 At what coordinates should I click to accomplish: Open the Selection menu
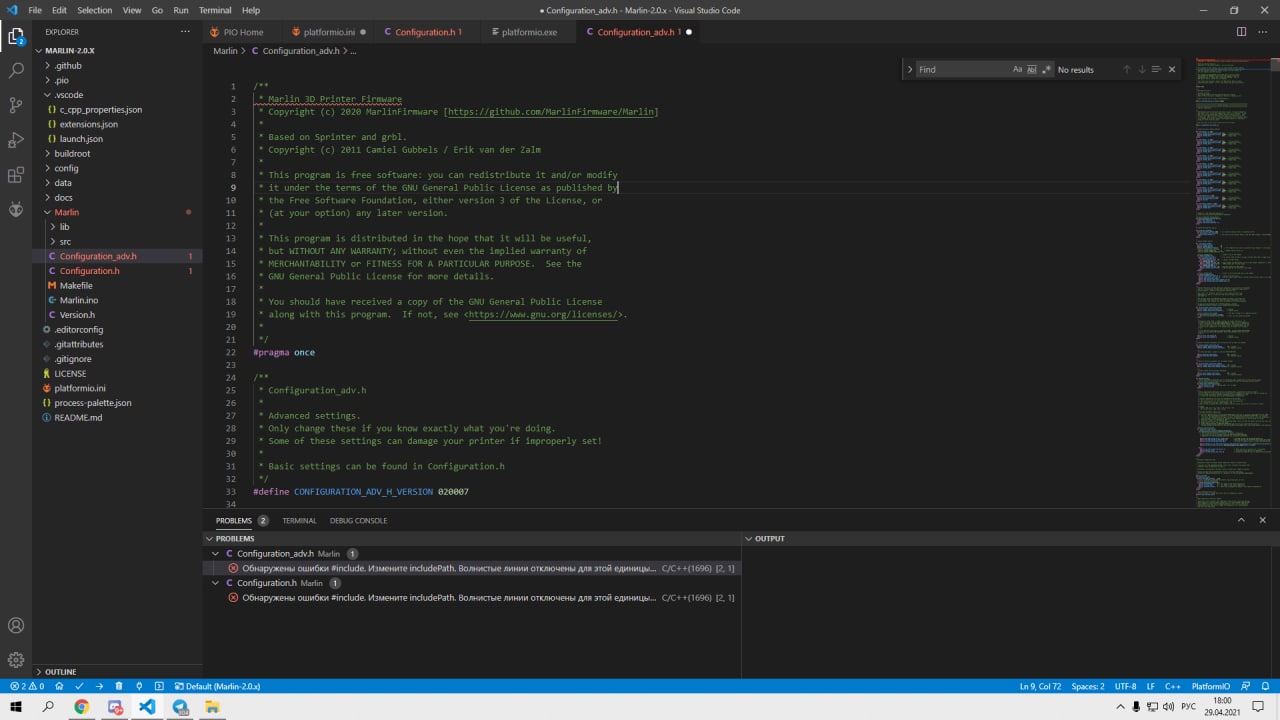pos(95,10)
